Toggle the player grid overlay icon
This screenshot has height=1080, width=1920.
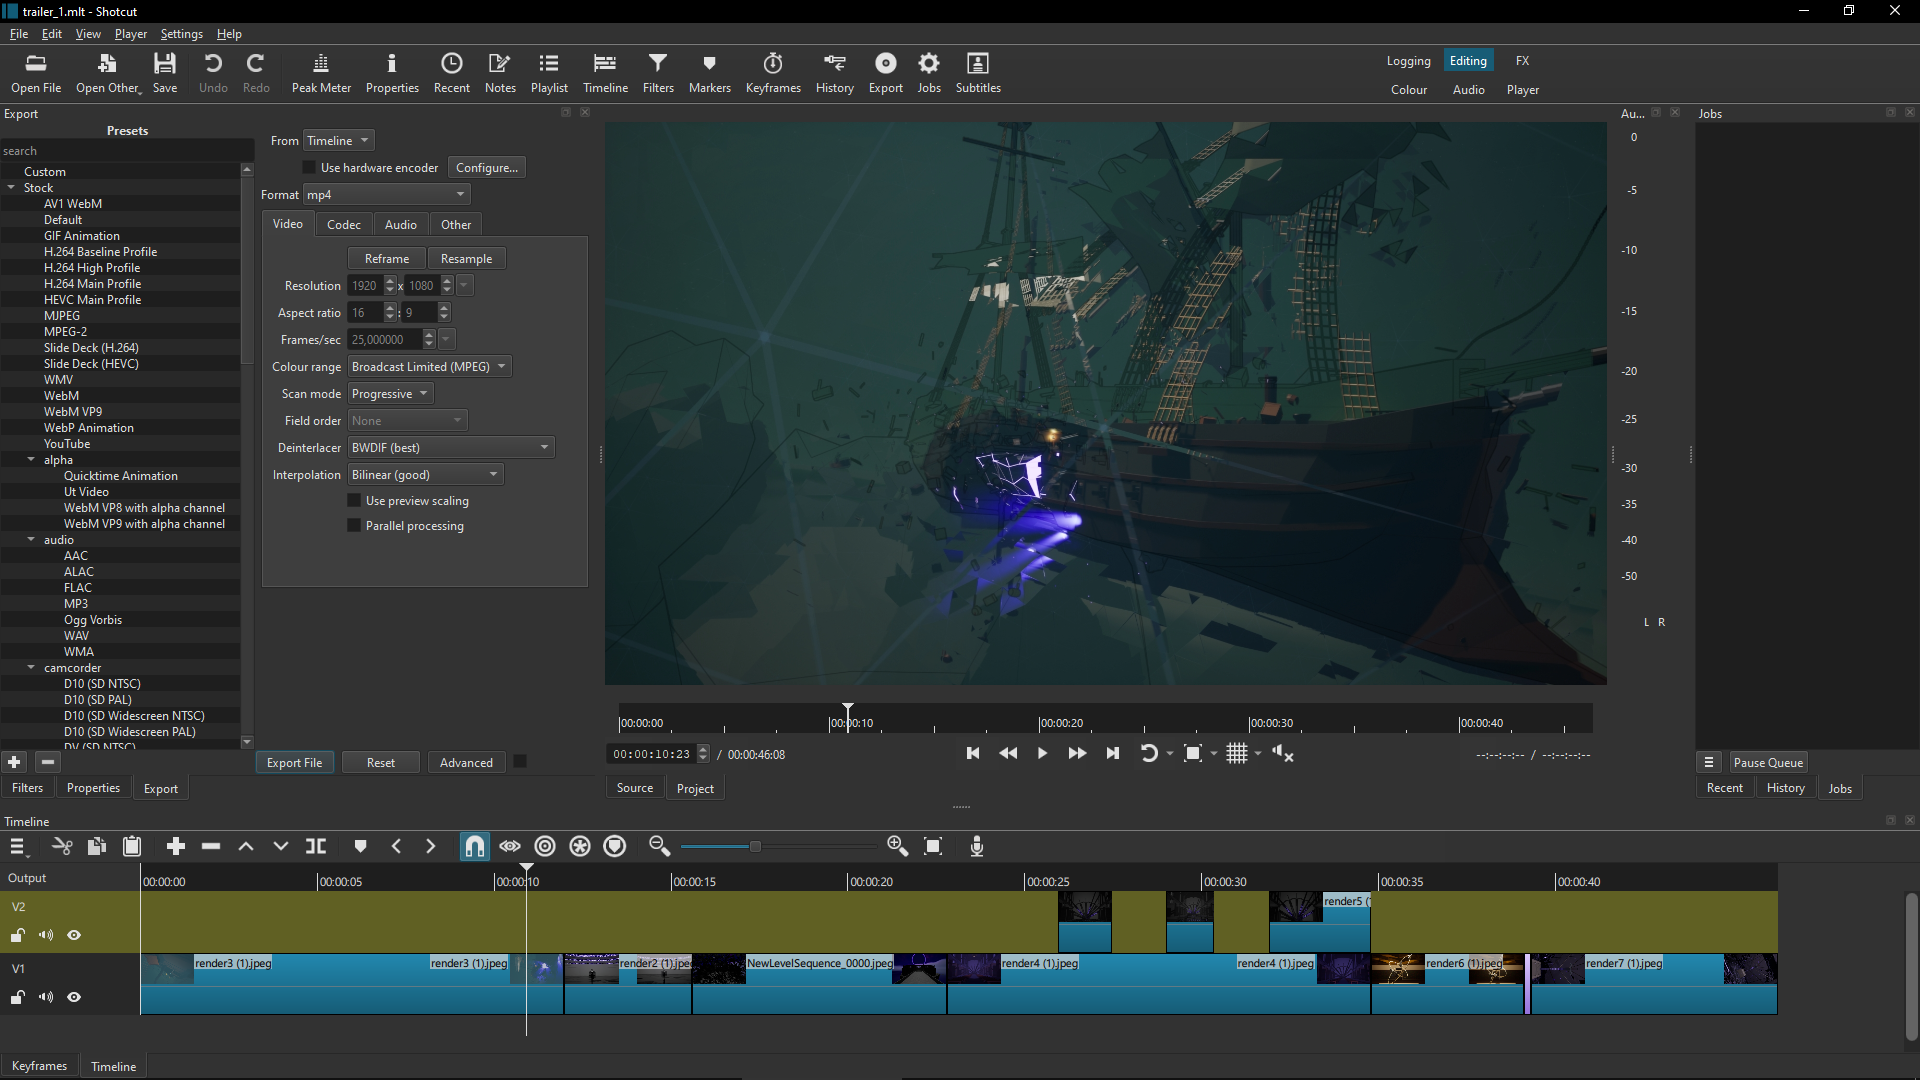1237,754
